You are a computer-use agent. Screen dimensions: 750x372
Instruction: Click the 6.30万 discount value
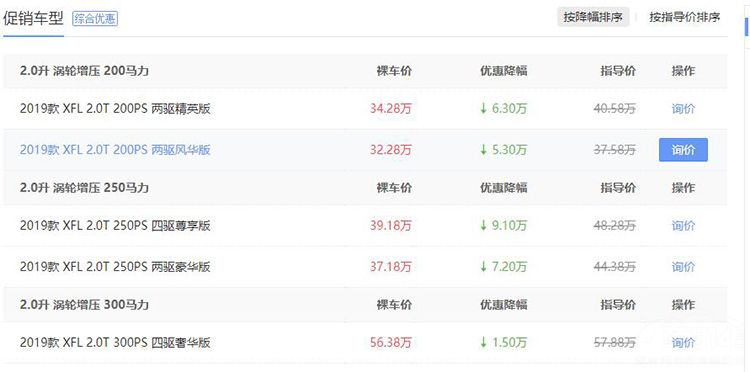click(x=509, y=109)
